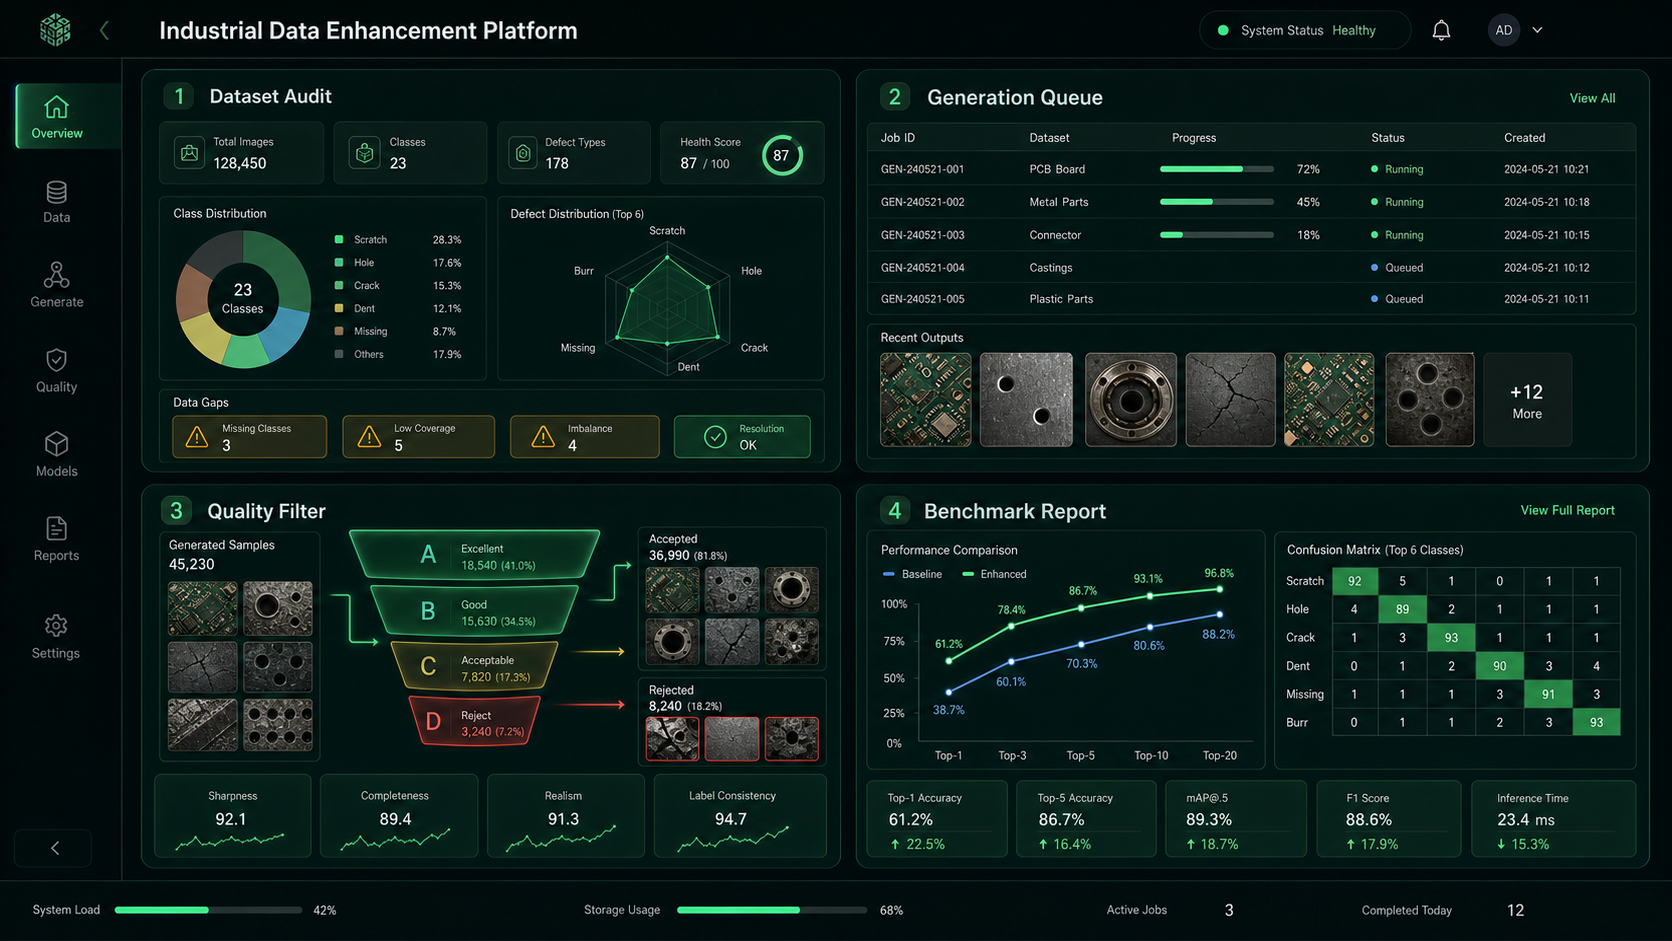Open the Data sidebar section
Screen dimensions: 1672x941
[x=57, y=202]
